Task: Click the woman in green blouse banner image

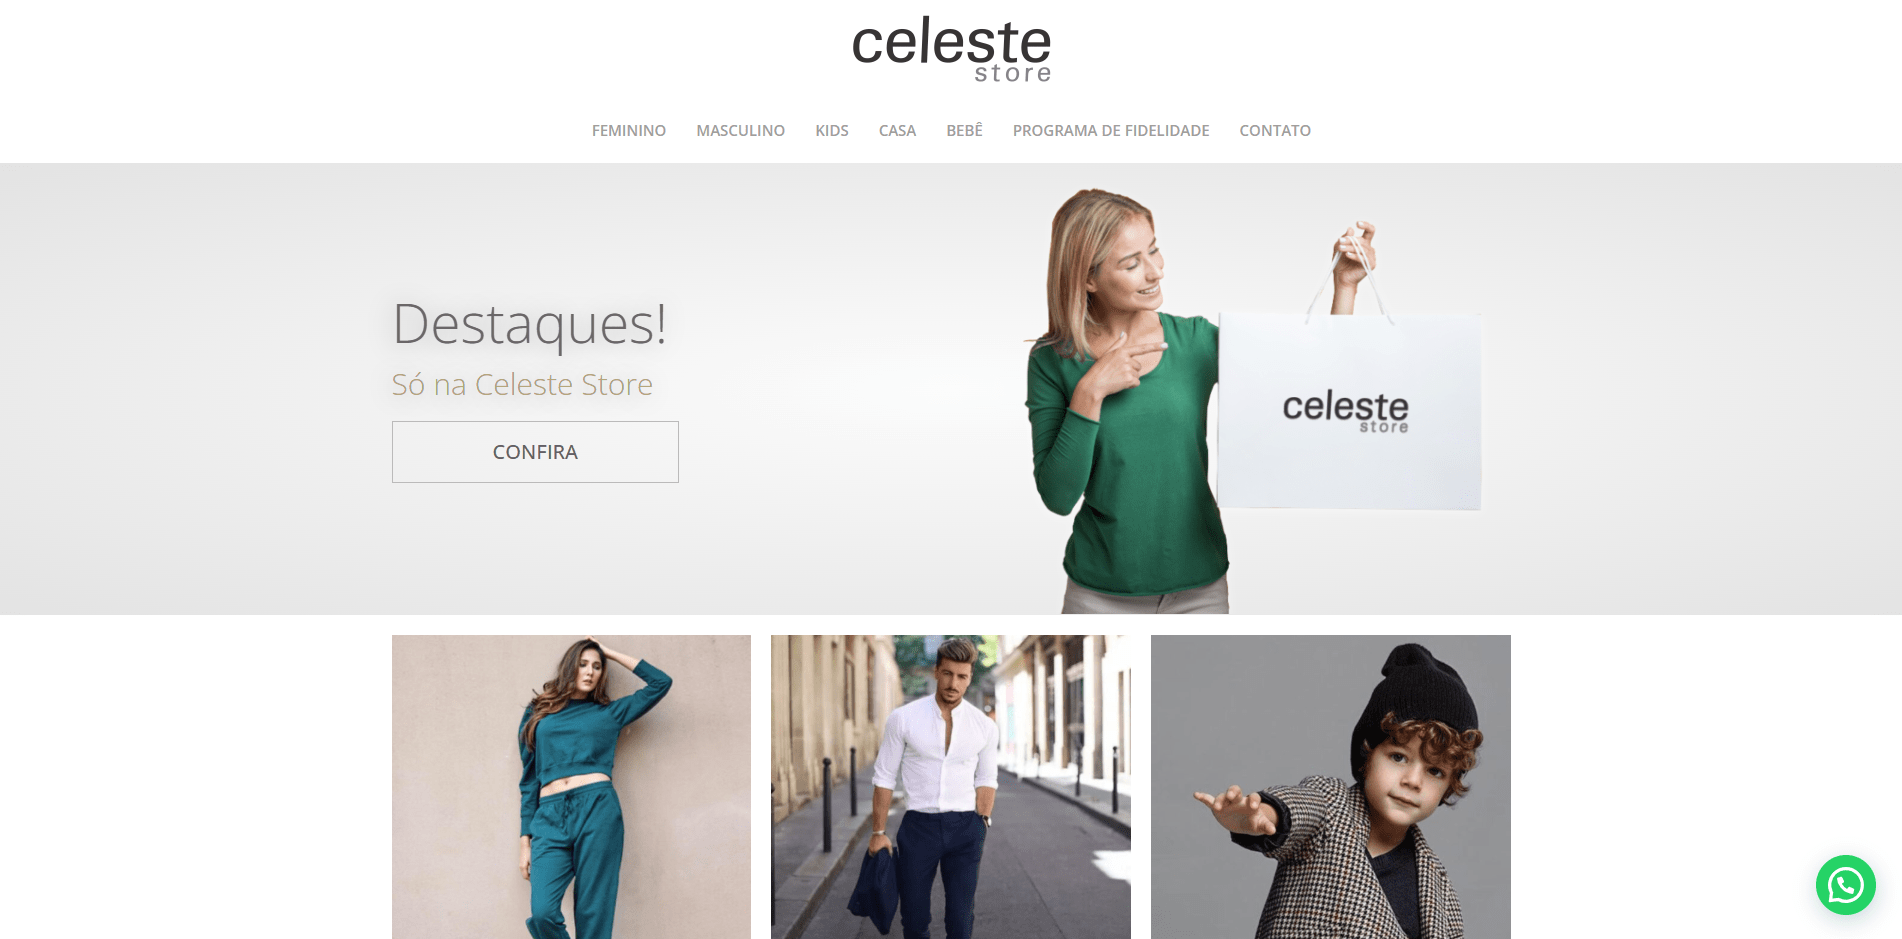Action: (1125, 400)
